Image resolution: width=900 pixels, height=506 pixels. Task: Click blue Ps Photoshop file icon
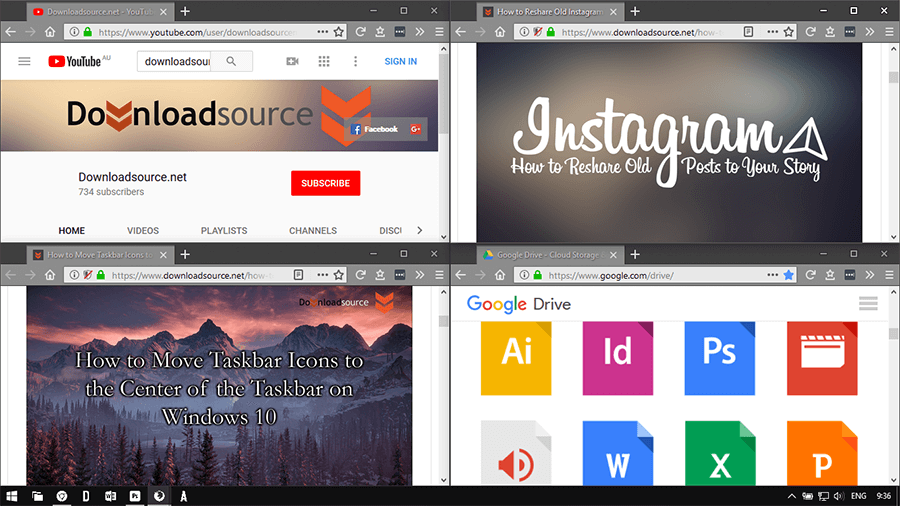720,359
